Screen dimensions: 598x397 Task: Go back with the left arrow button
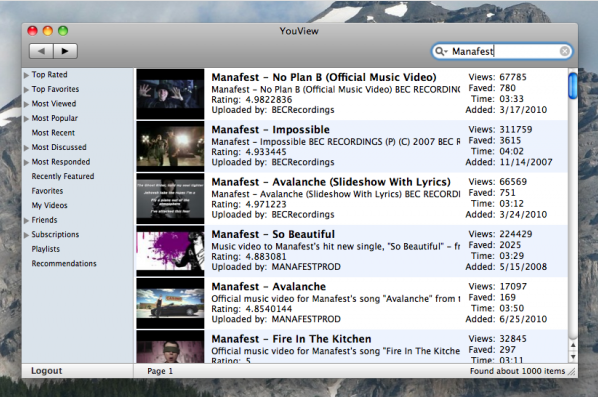pyautogui.click(x=41, y=51)
